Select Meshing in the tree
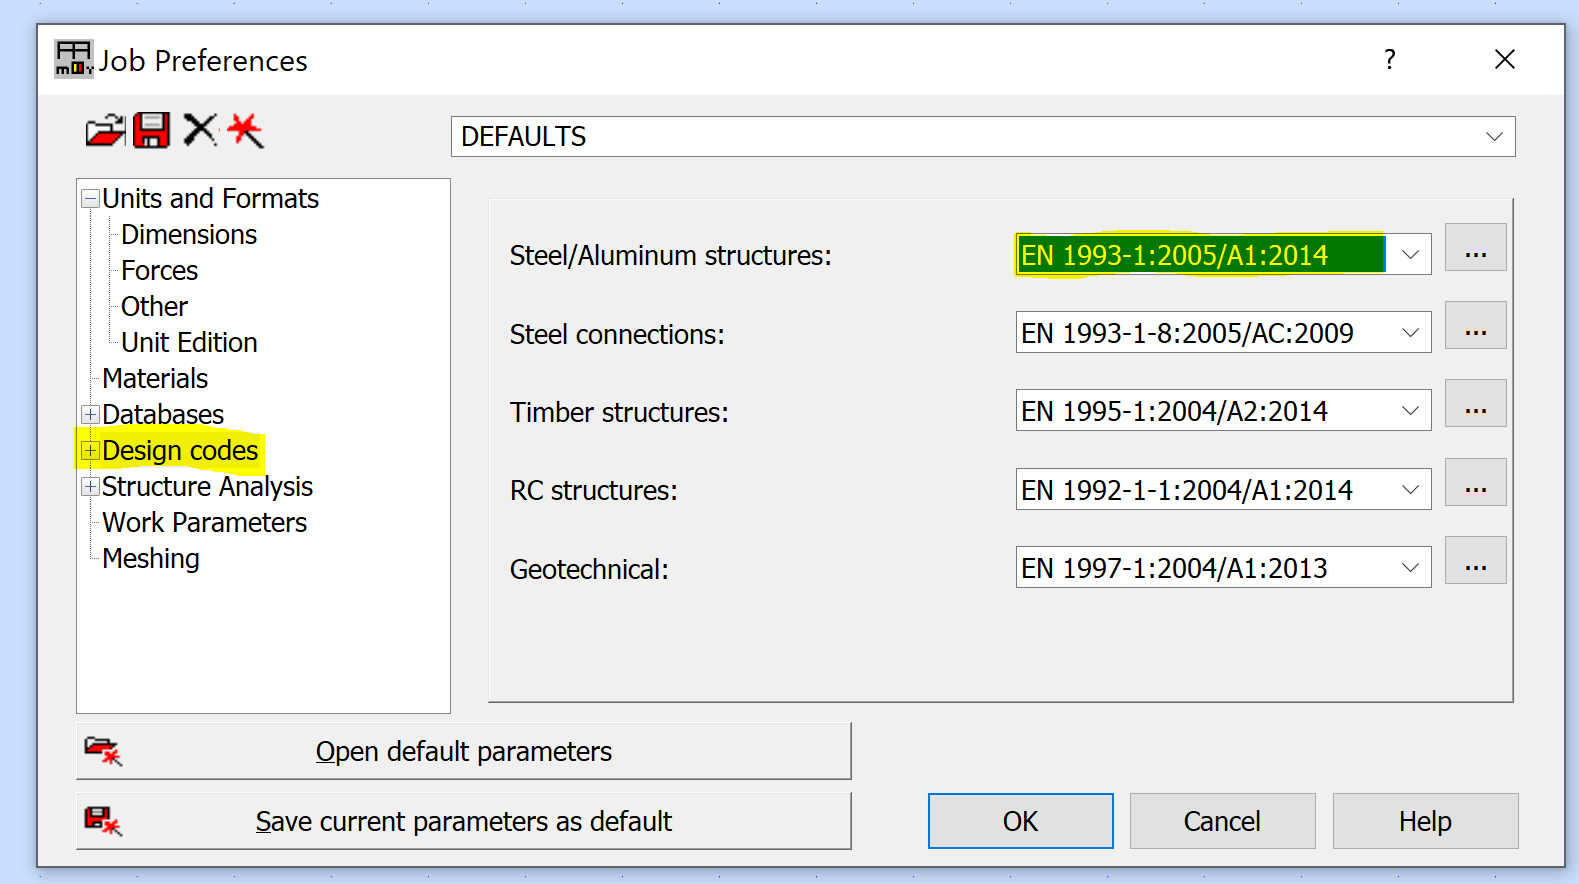The width and height of the screenshot is (1579, 884). pyautogui.click(x=151, y=559)
